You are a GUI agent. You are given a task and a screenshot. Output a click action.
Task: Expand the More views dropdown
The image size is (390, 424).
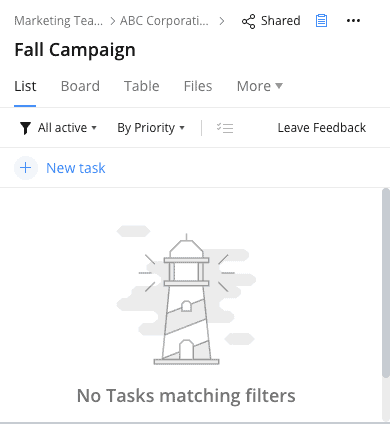(260, 86)
